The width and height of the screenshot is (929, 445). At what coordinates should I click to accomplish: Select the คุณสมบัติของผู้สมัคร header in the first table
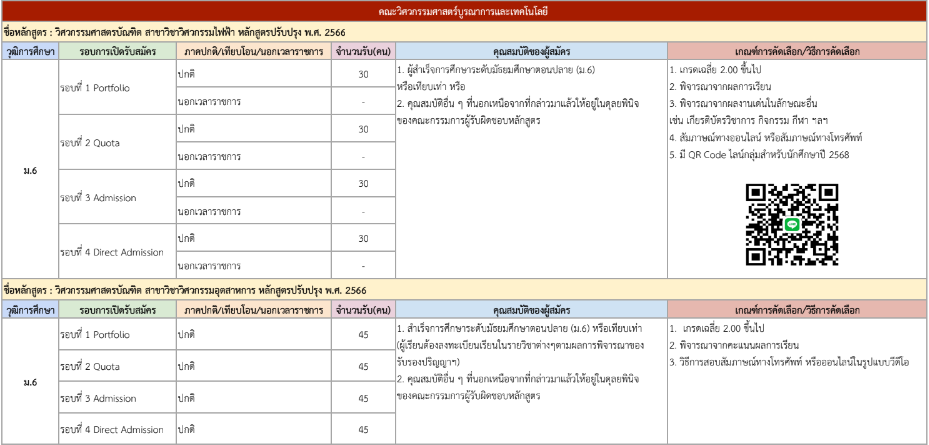click(x=530, y=50)
